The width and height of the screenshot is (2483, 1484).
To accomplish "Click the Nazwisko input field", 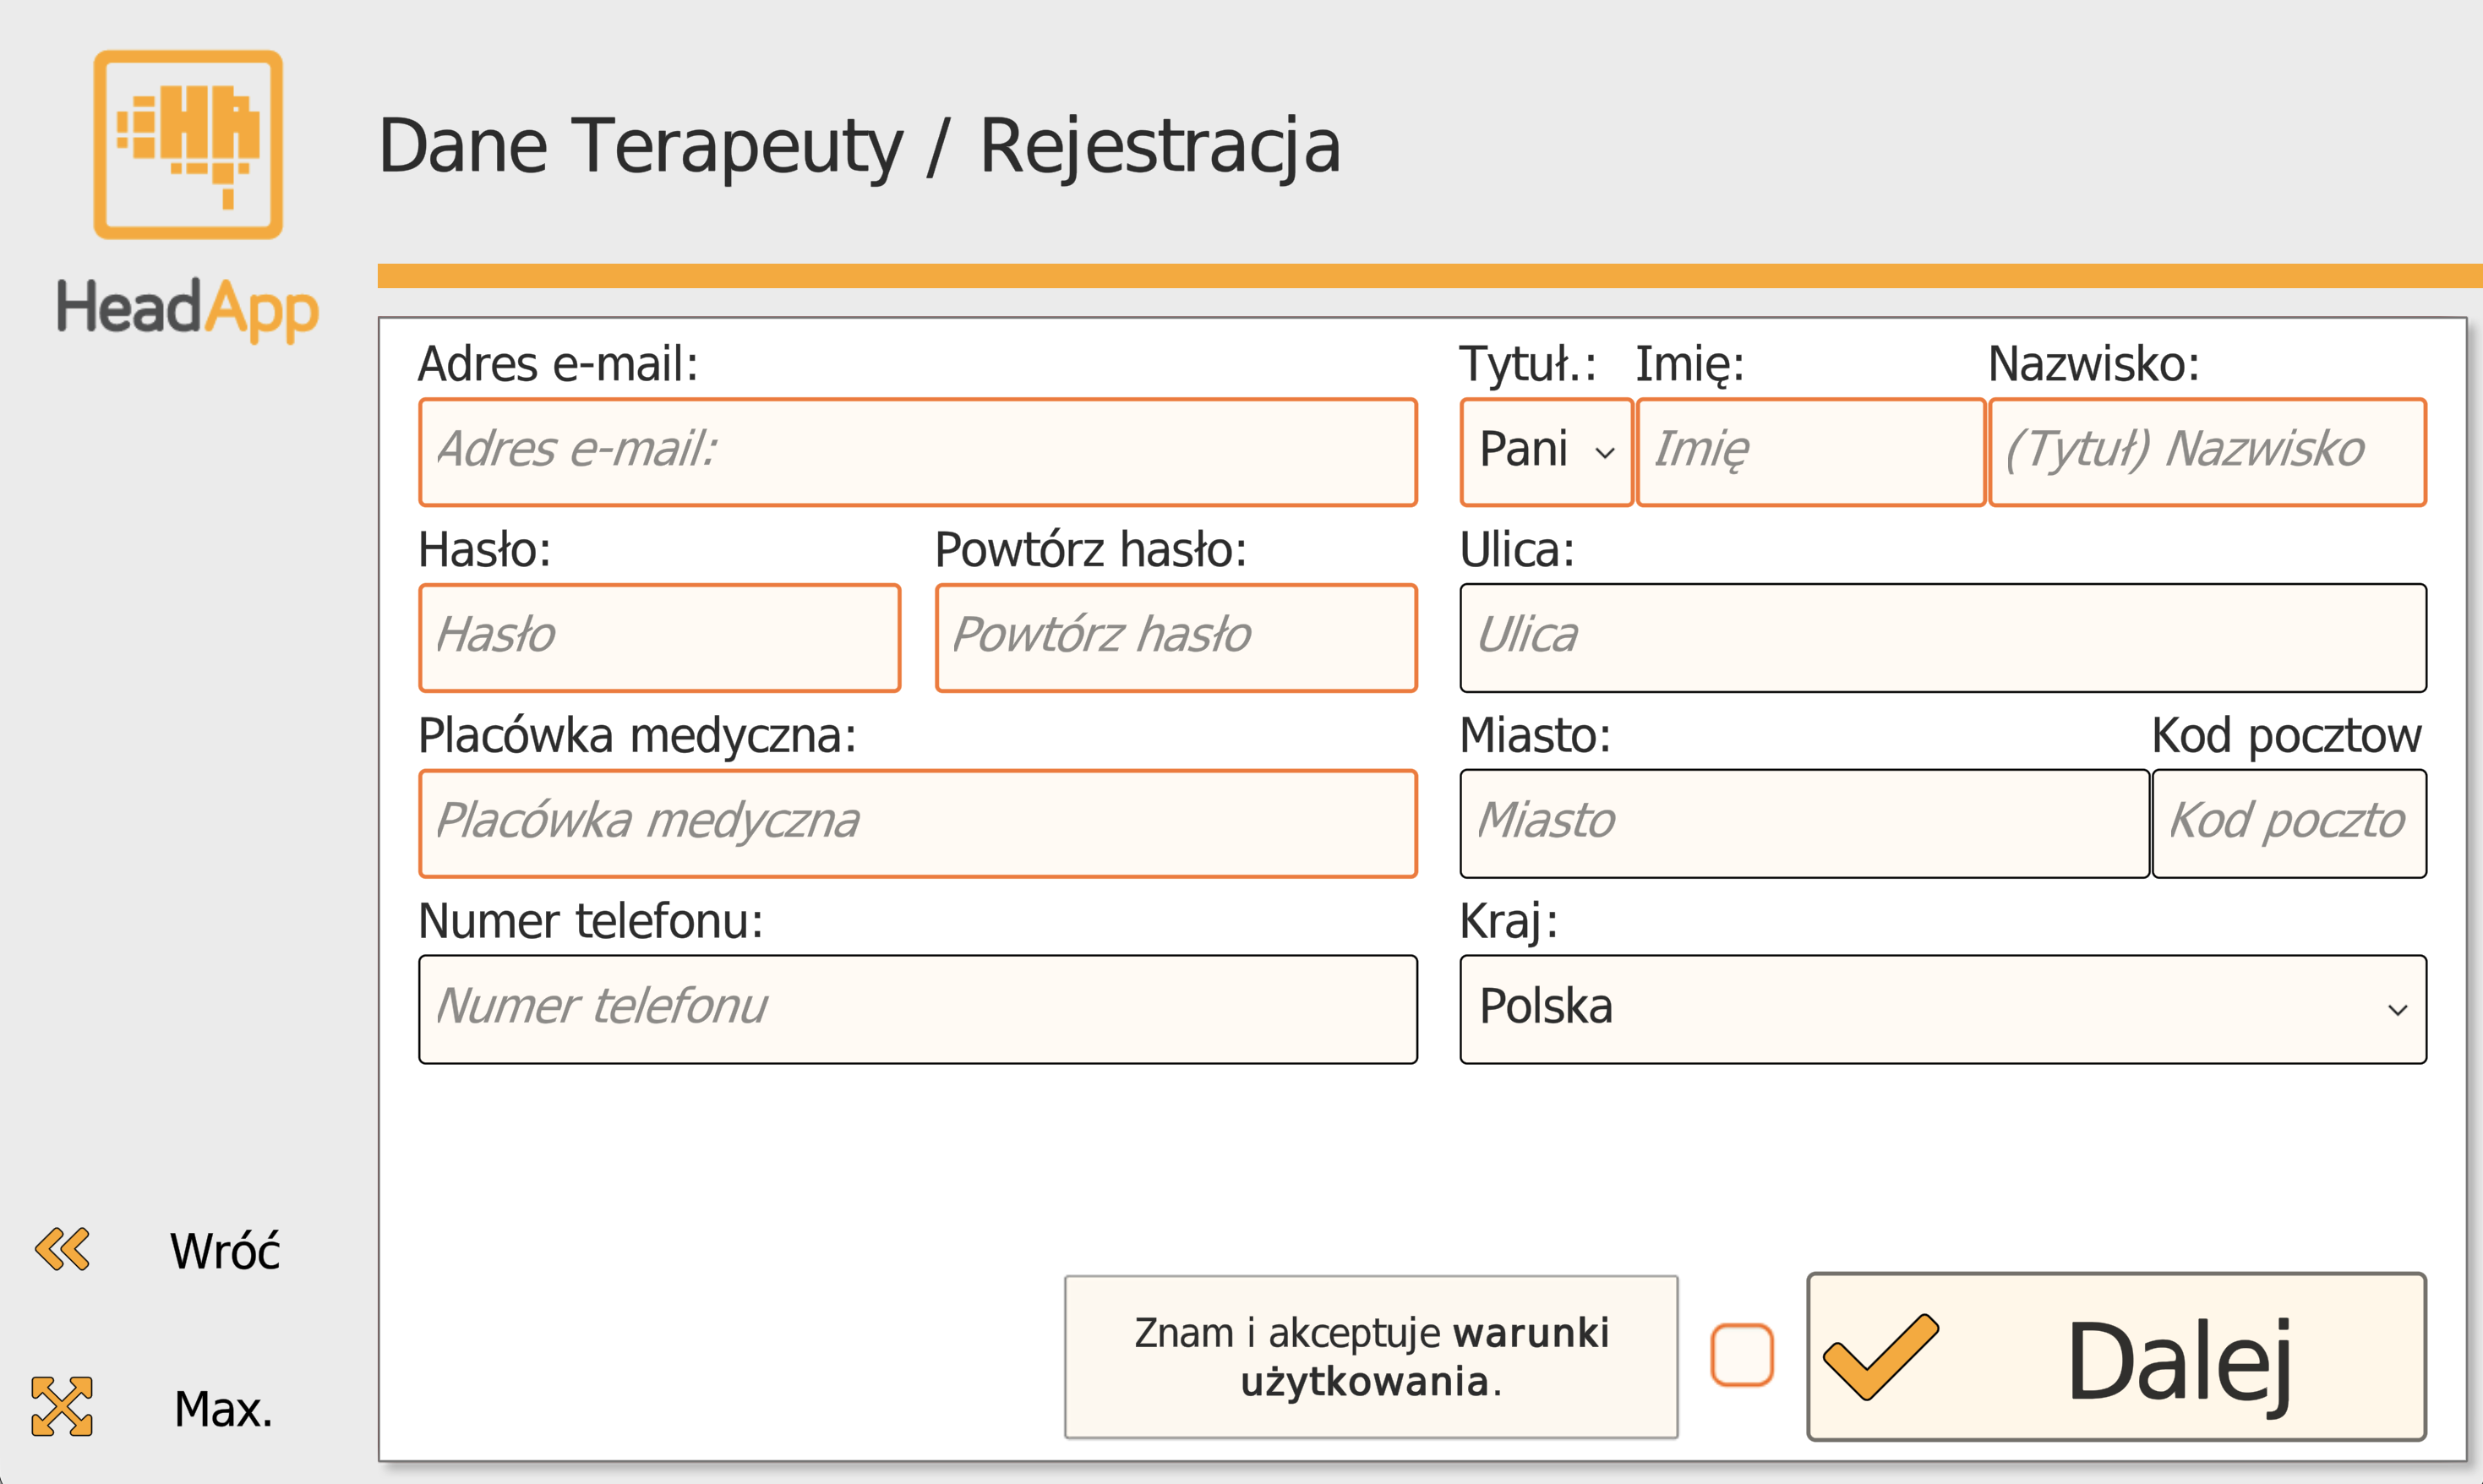I will [2207, 451].
